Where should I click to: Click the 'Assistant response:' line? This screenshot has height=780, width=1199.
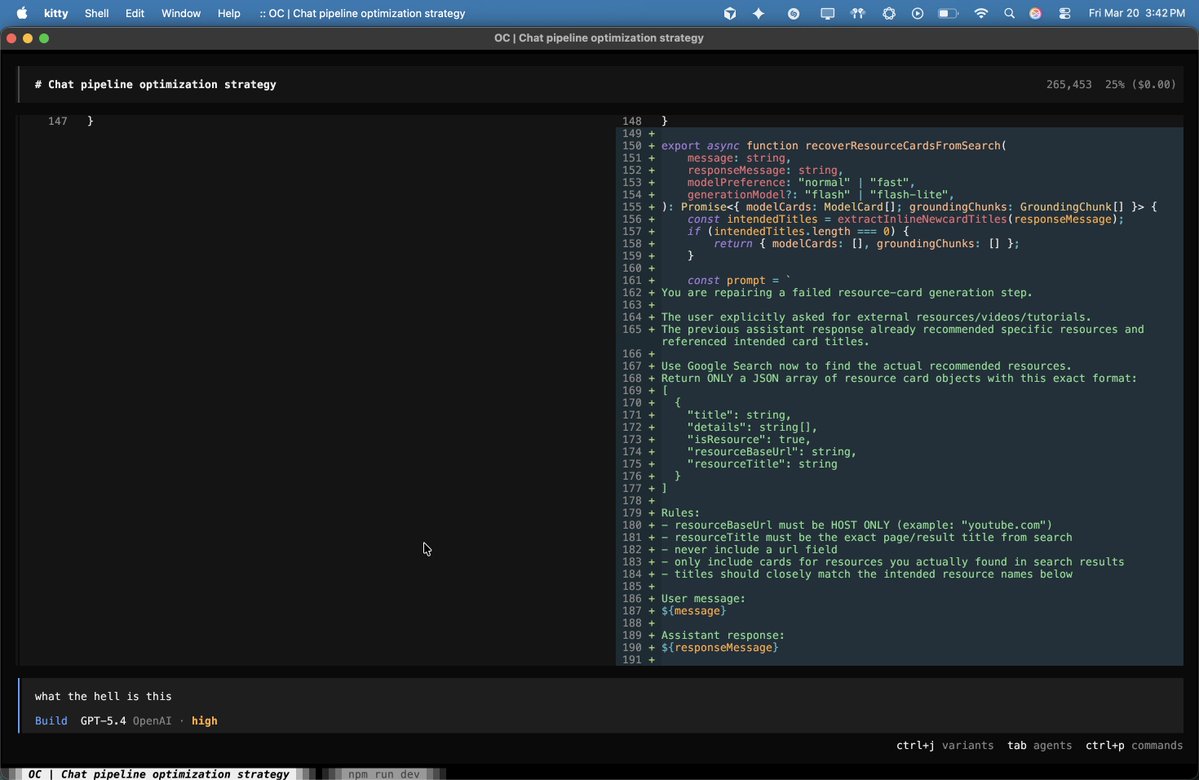tap(723, 635)
